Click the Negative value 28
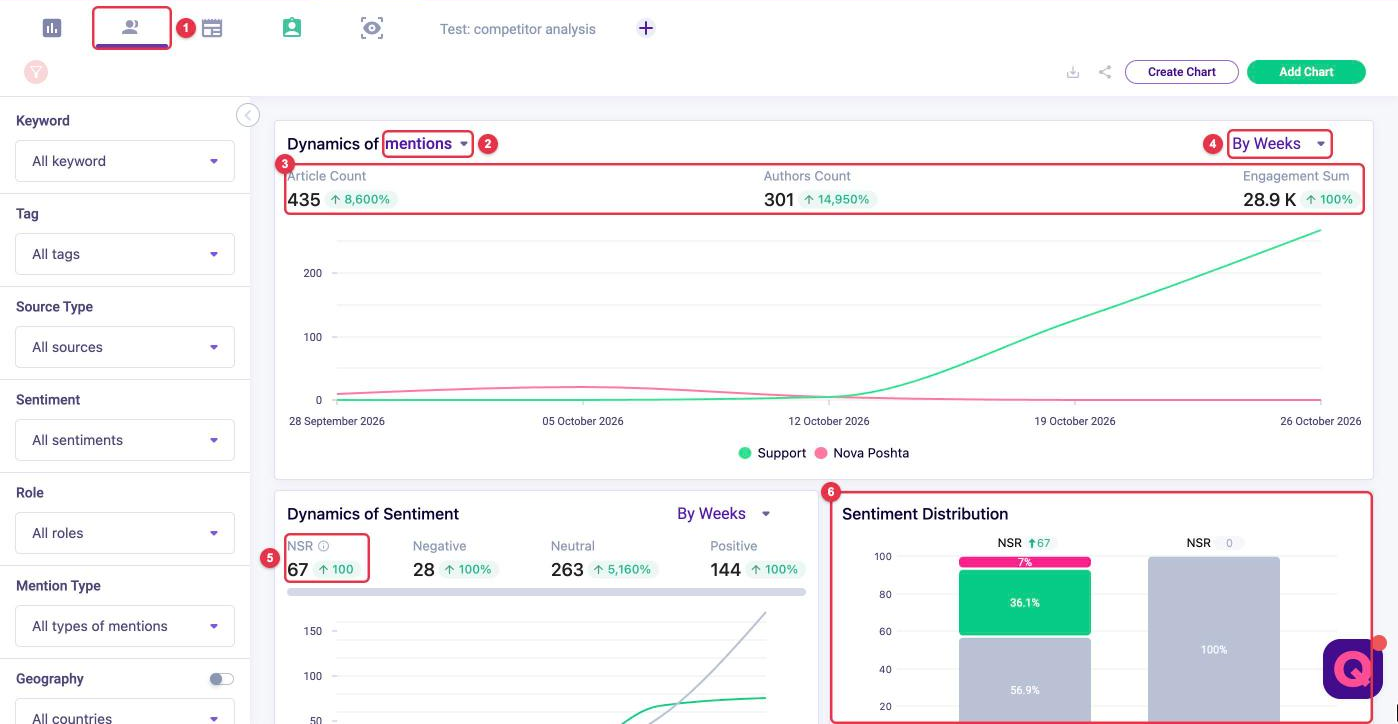This screenshot has width=1398, height=724. (x=424, y=570)
